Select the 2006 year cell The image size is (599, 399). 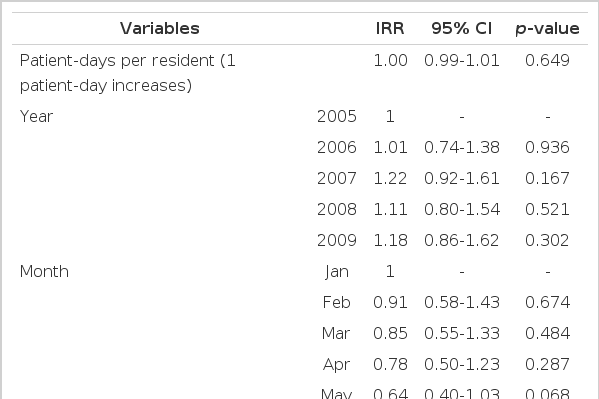[337, 148]
